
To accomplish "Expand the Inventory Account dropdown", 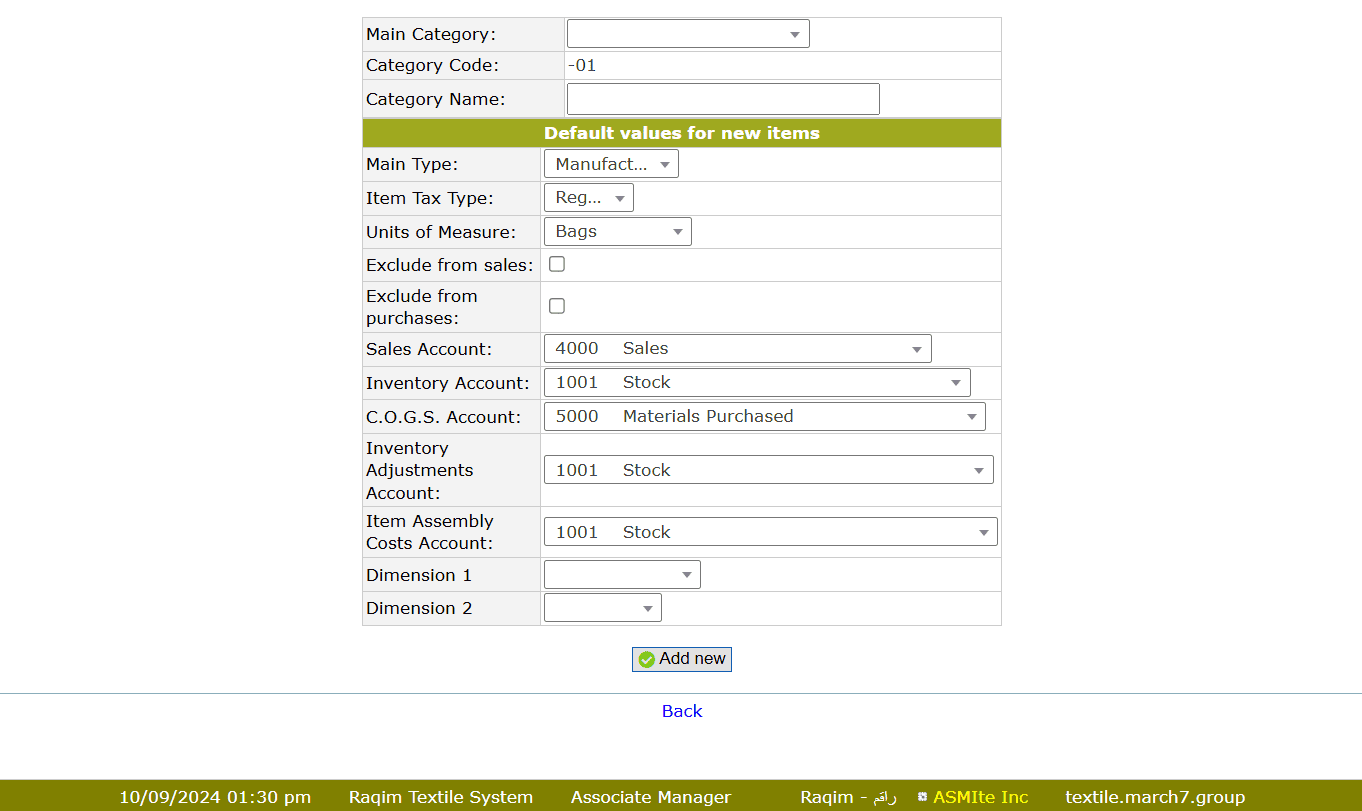I will click(756, 383).
